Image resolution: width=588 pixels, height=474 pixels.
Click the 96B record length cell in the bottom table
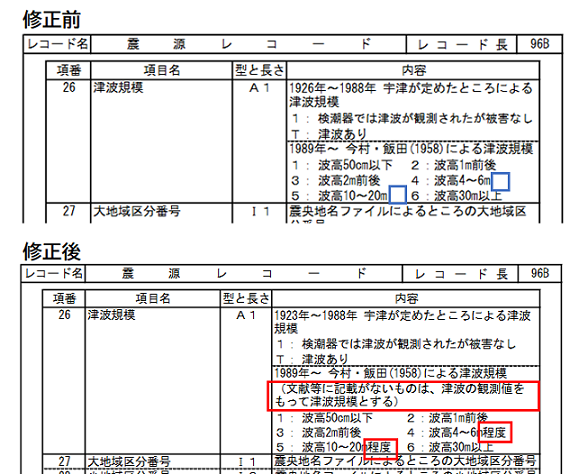click(540, 273)
